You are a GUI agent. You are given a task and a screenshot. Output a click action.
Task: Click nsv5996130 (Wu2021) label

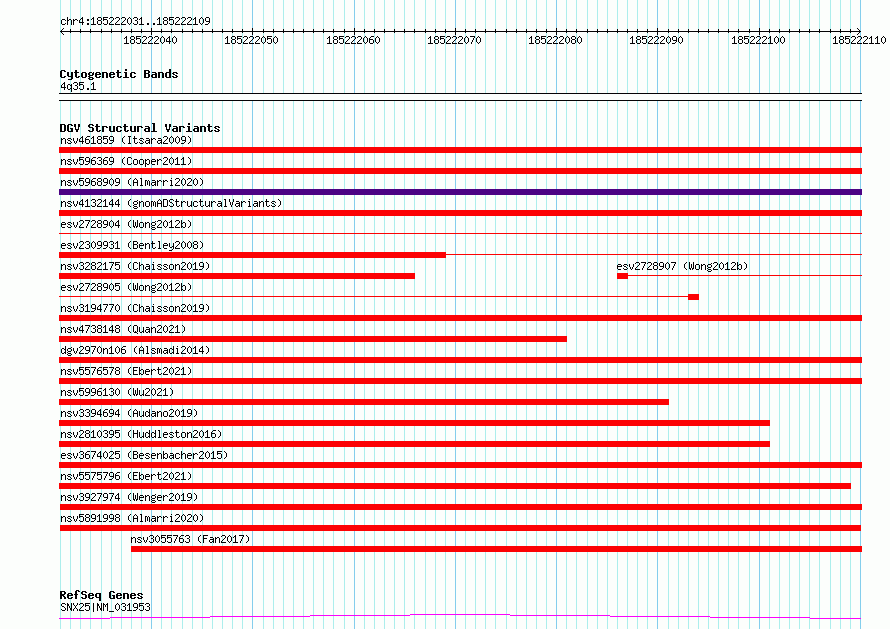tap(117, 392)
